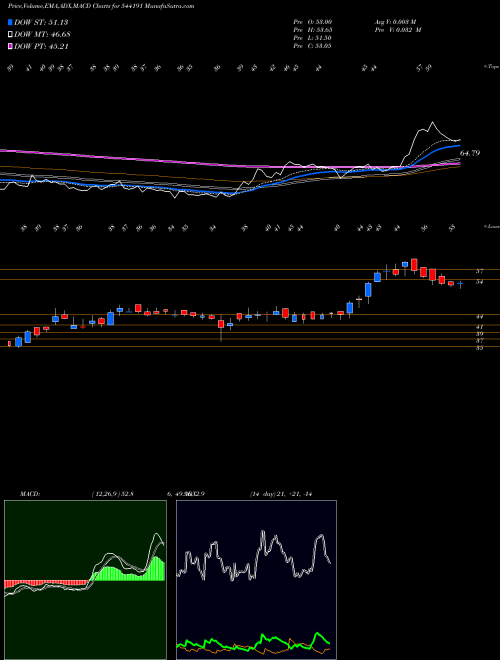Click the 64.79 EMA price label

470,153
